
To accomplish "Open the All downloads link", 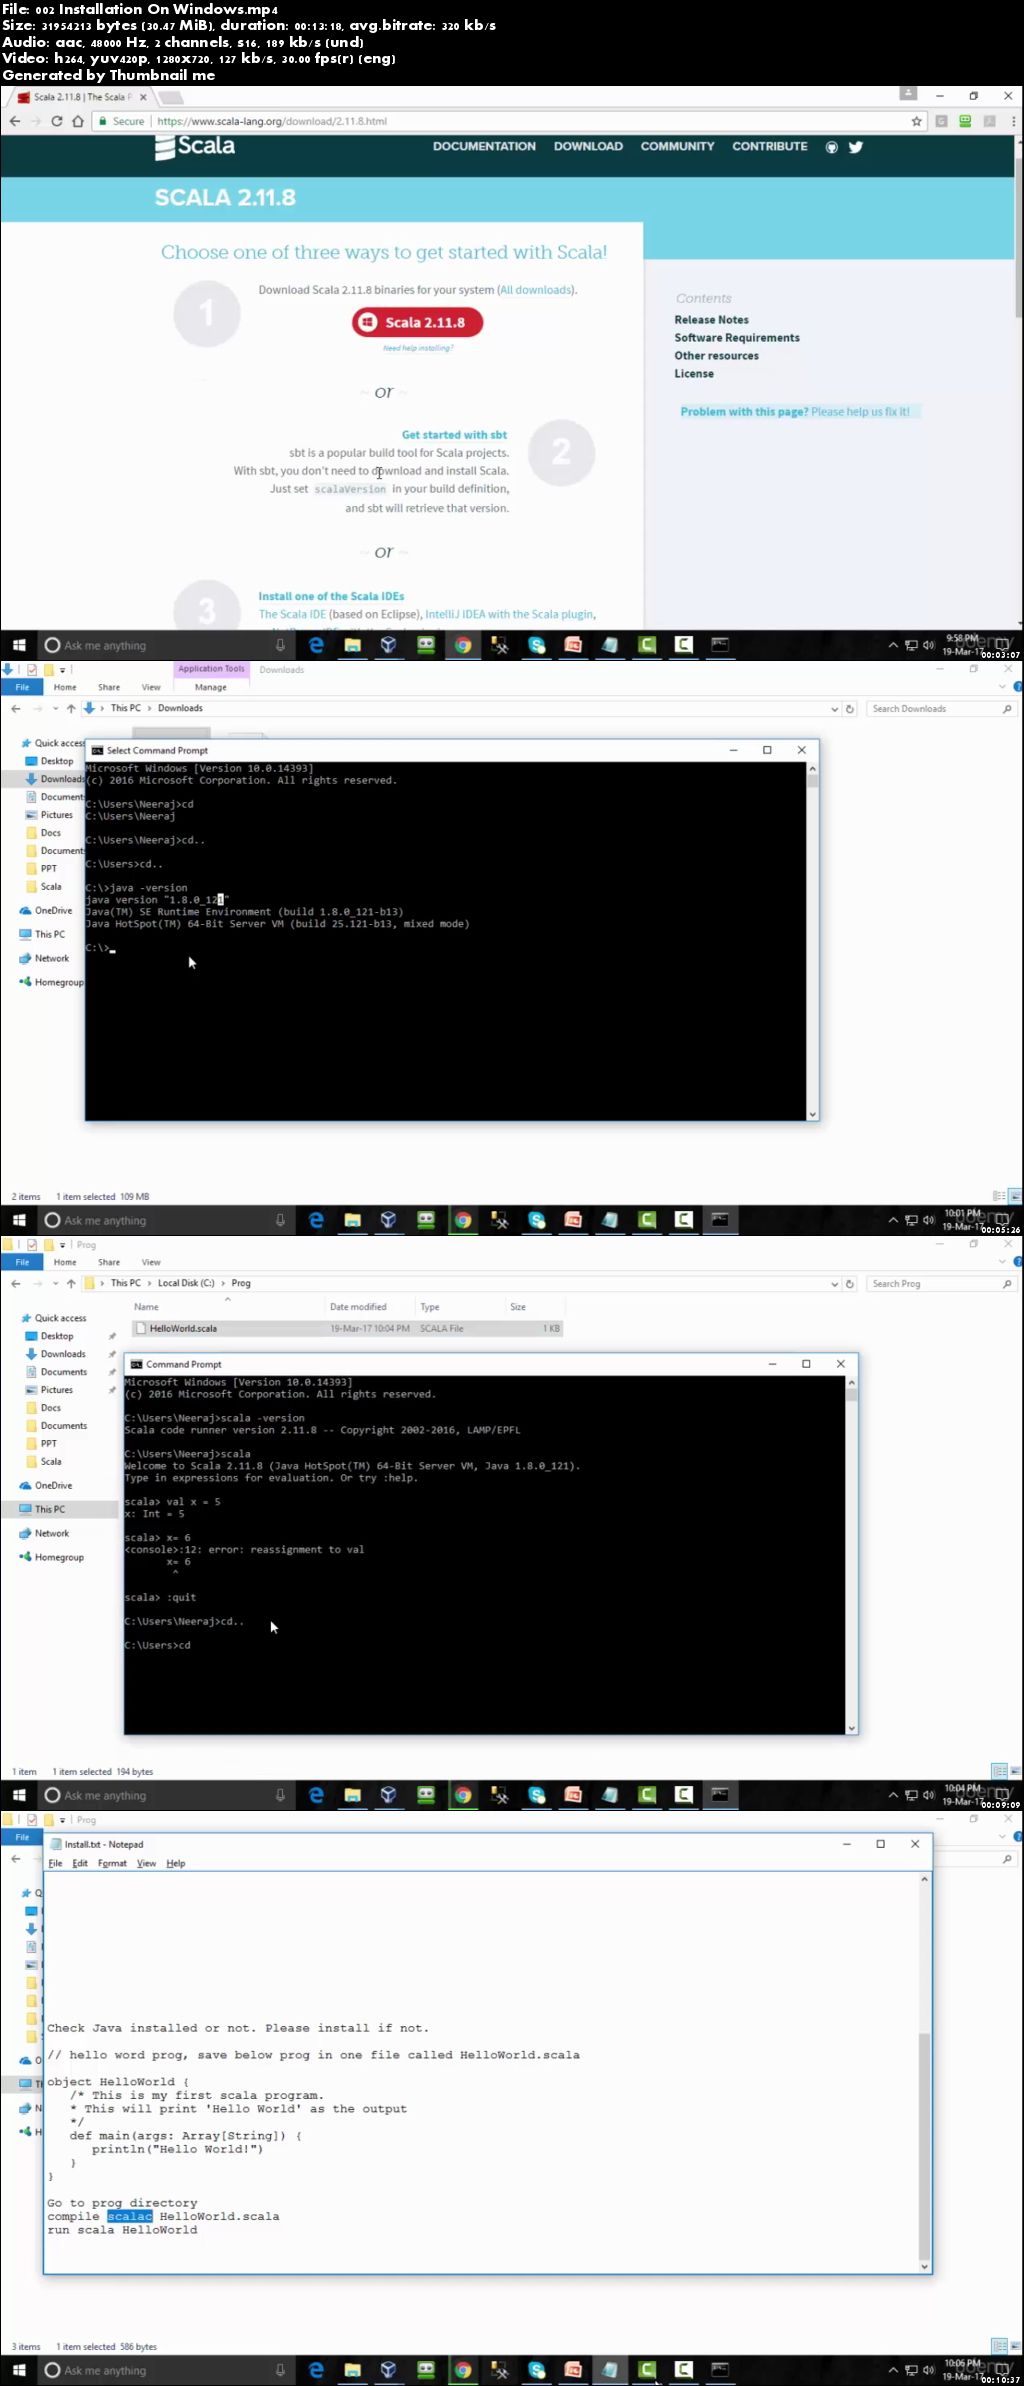I will [x=536, y=290].
